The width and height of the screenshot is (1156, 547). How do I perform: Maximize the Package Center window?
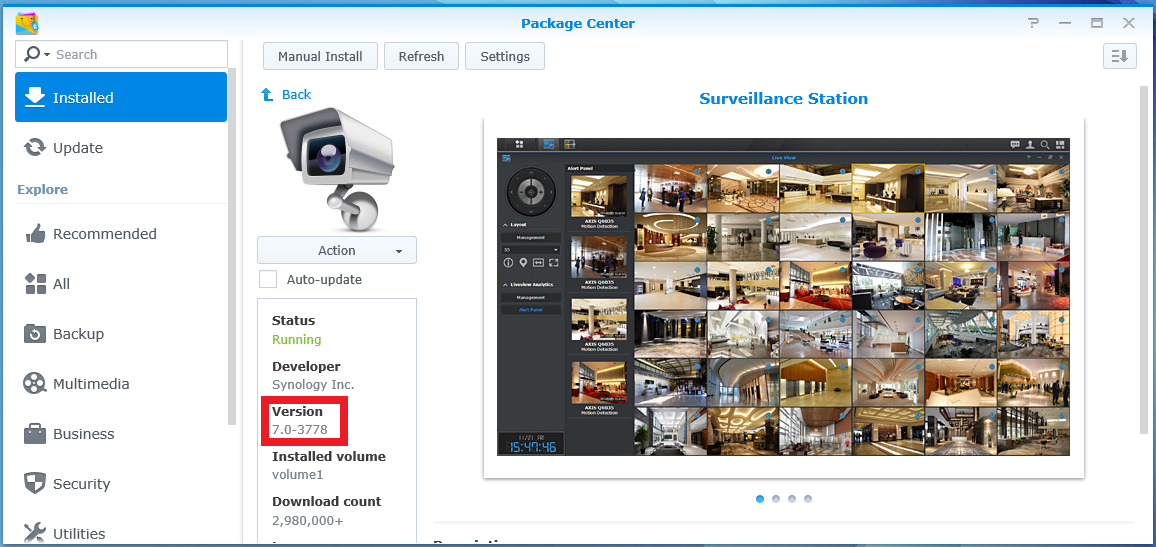pyautogui.click(x=1097, y=23)
